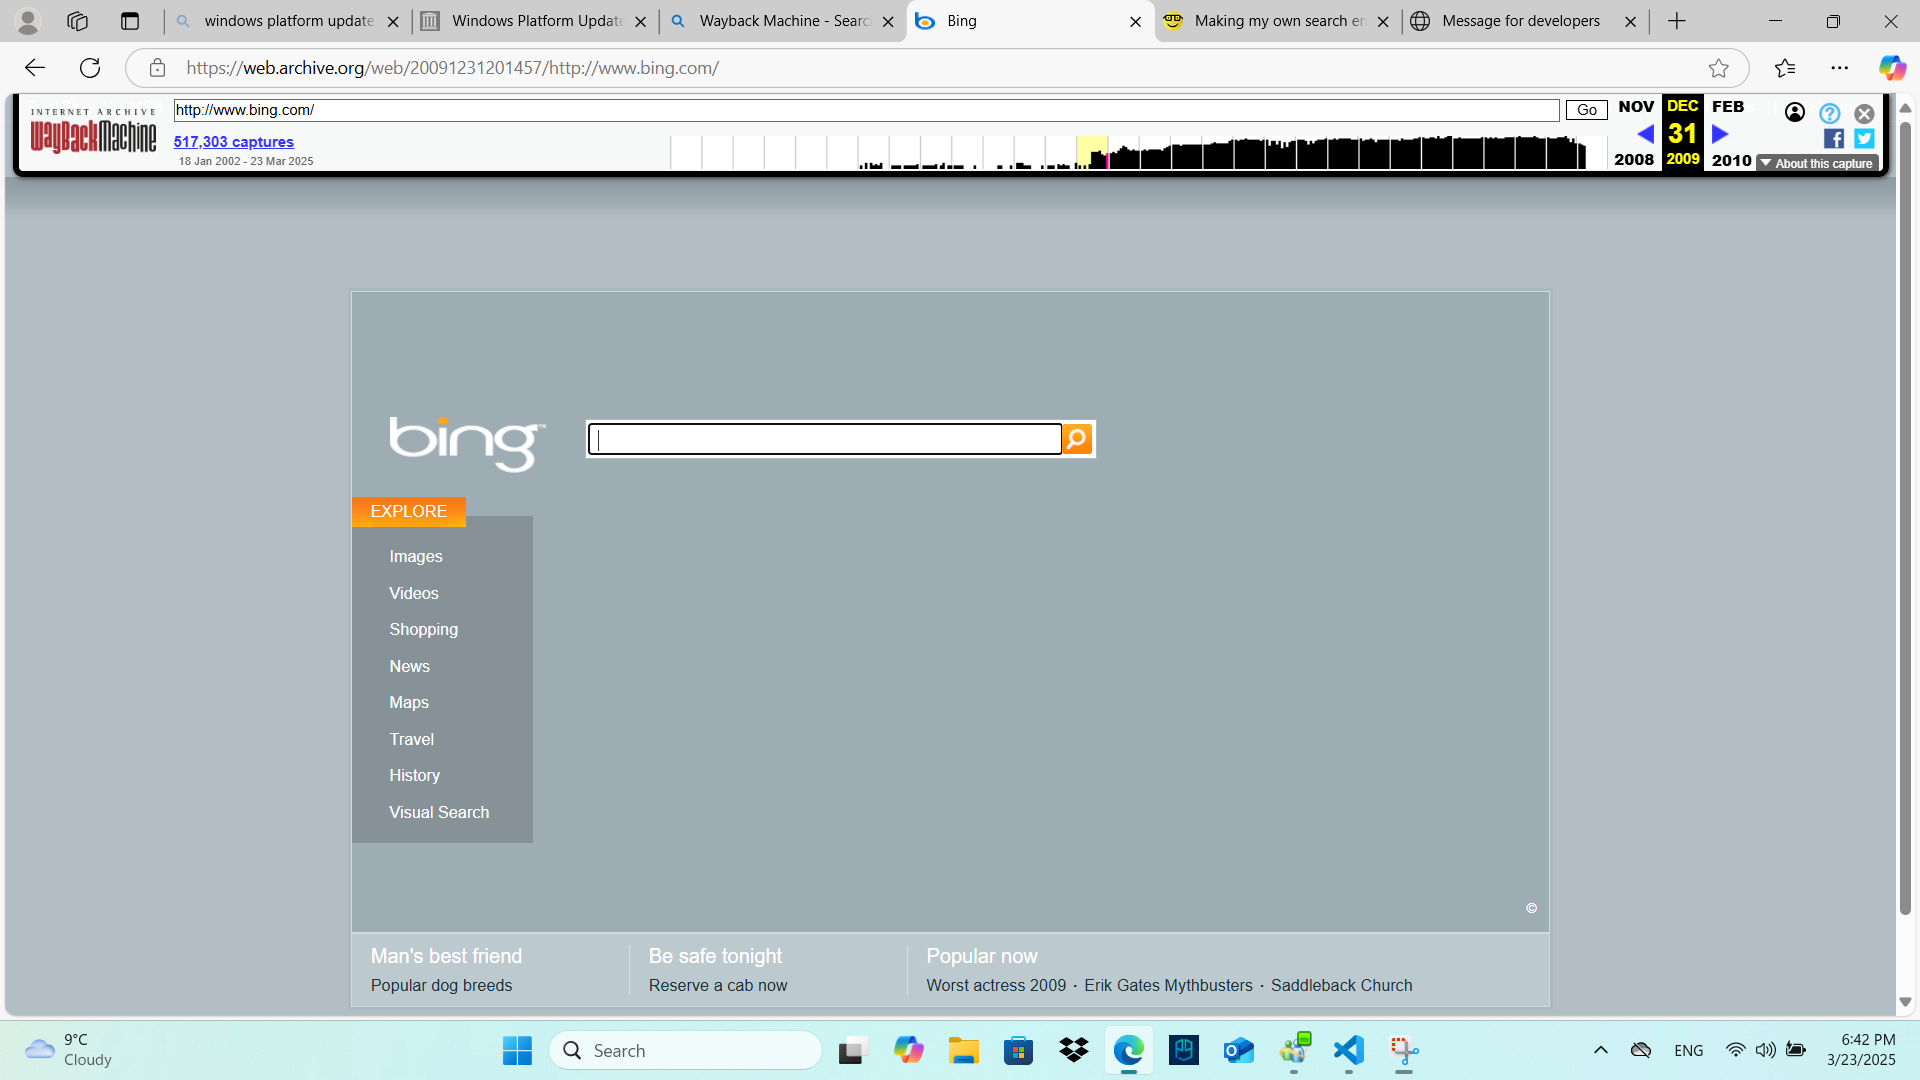The image size is (1920, 1080).
Task: Open the tab actions menu icon
Action: click(x=130, y=21)
